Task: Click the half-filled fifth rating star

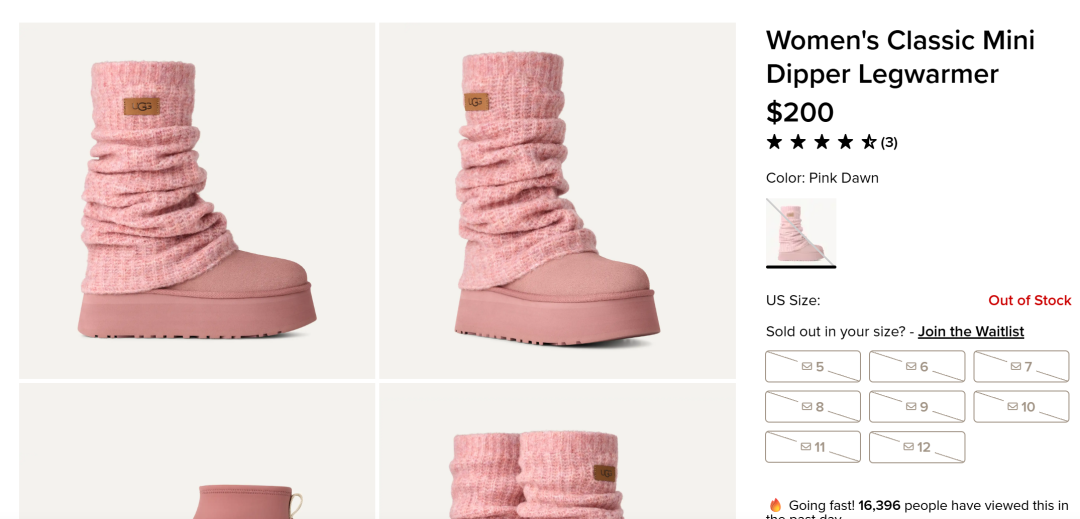Action: point(869,142)
